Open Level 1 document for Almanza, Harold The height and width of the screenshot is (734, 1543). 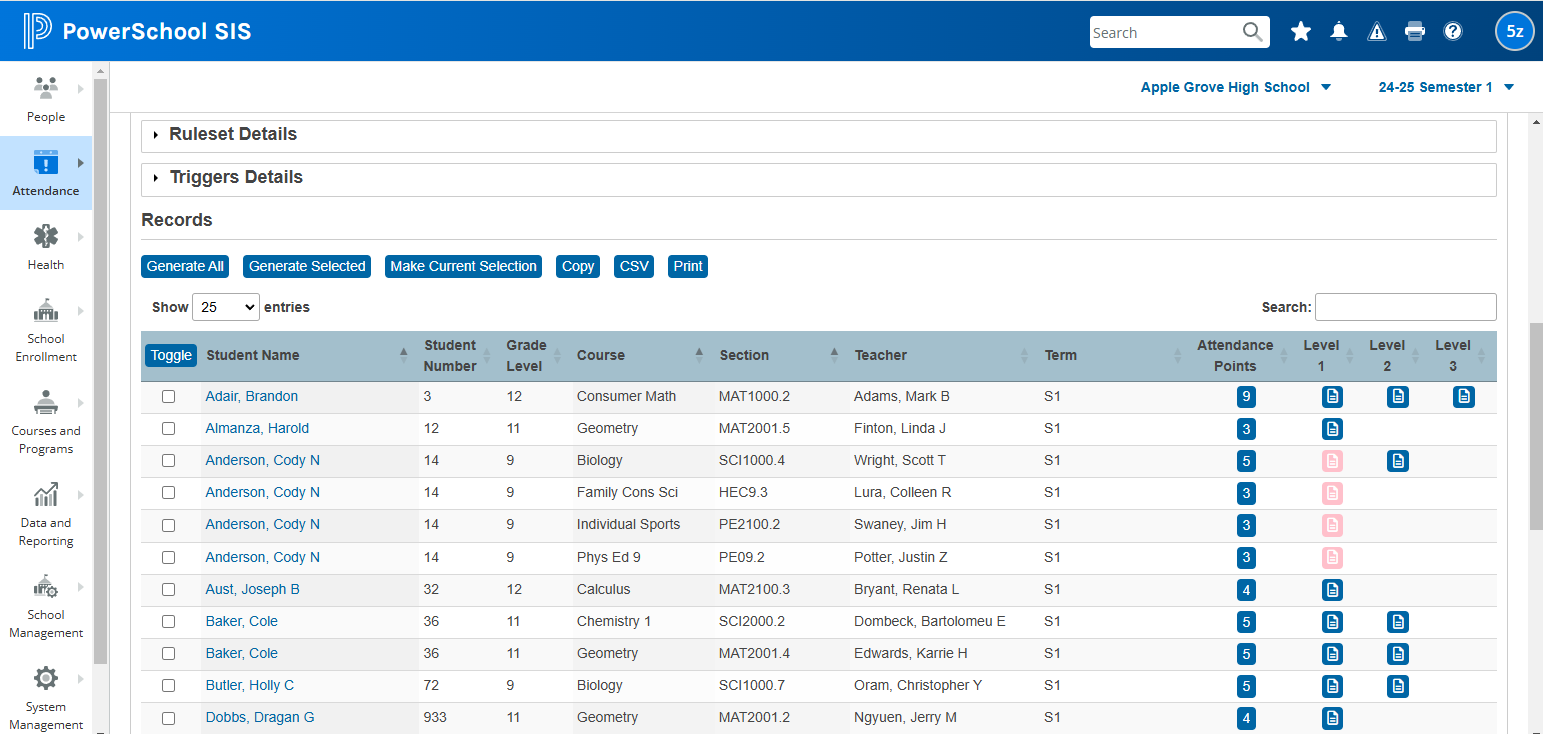1332,429
